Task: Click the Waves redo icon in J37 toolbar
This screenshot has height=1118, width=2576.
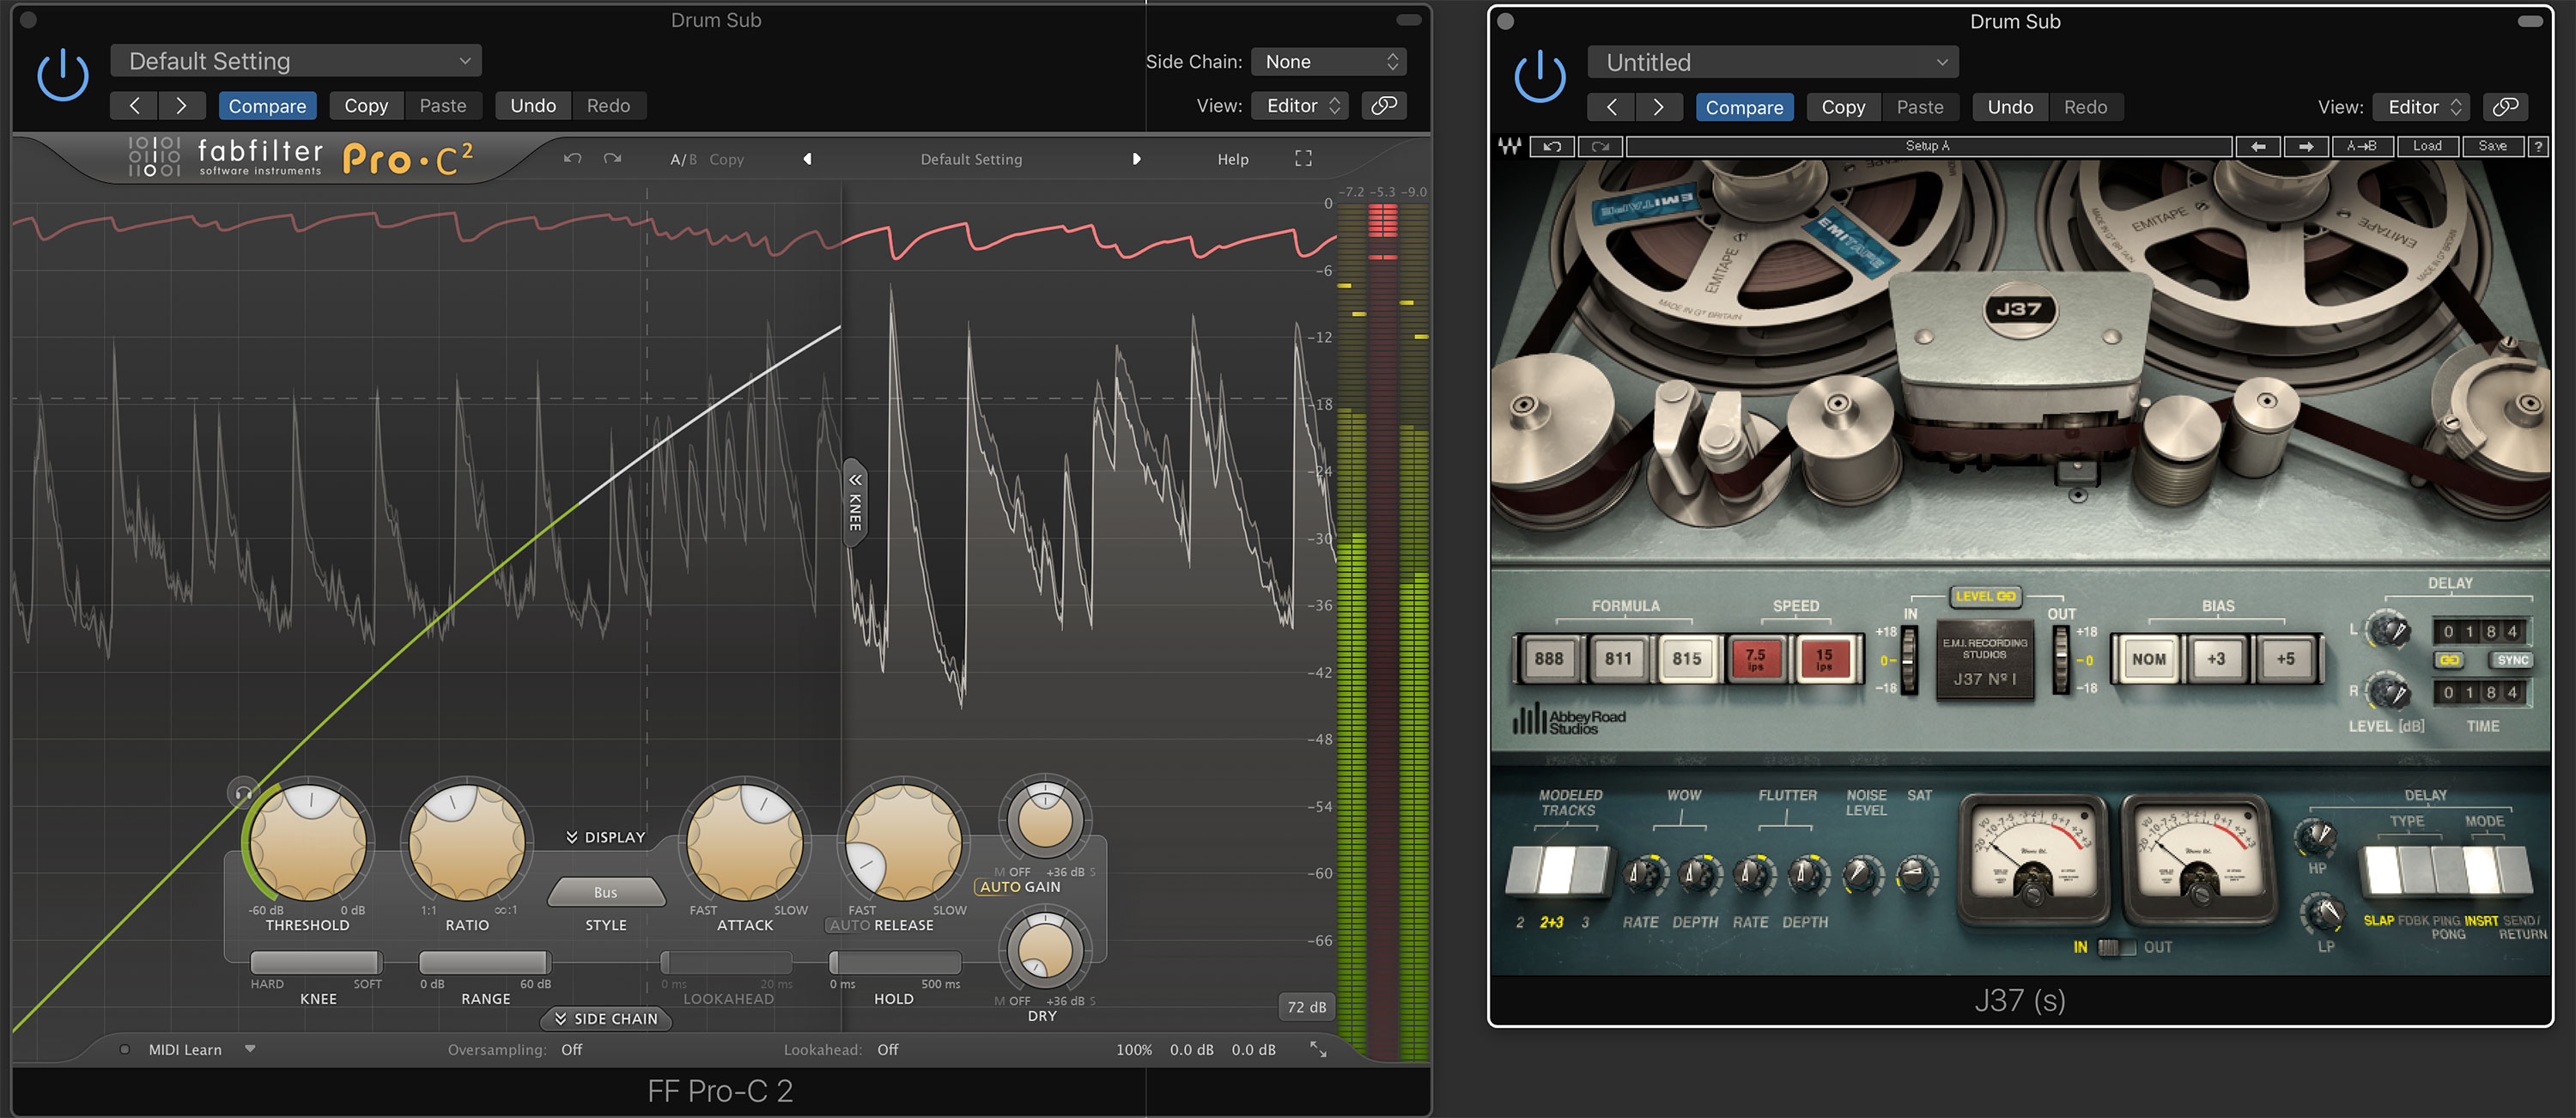Action: (1600, 146)
